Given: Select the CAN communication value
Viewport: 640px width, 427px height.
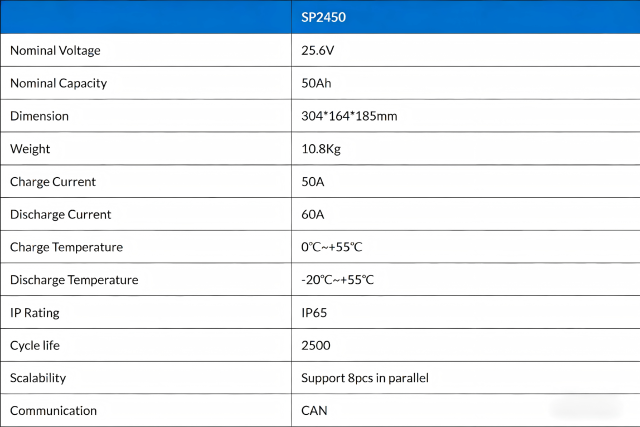Looking at the screenshot, I should pos(314,410).
